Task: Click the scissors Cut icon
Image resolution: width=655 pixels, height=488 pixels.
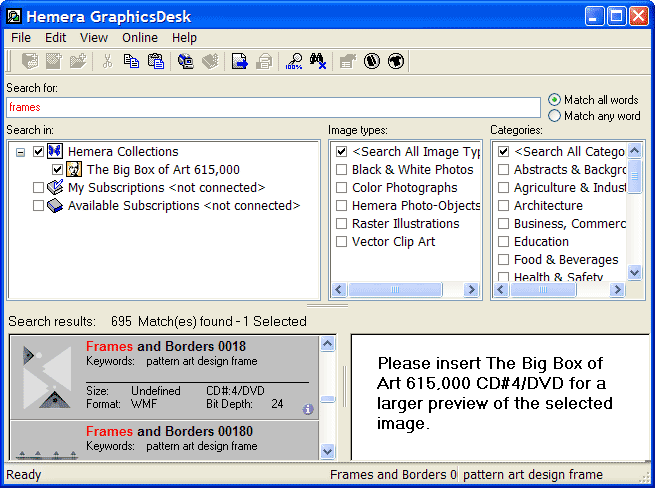Action: click(x=107, y=61)
